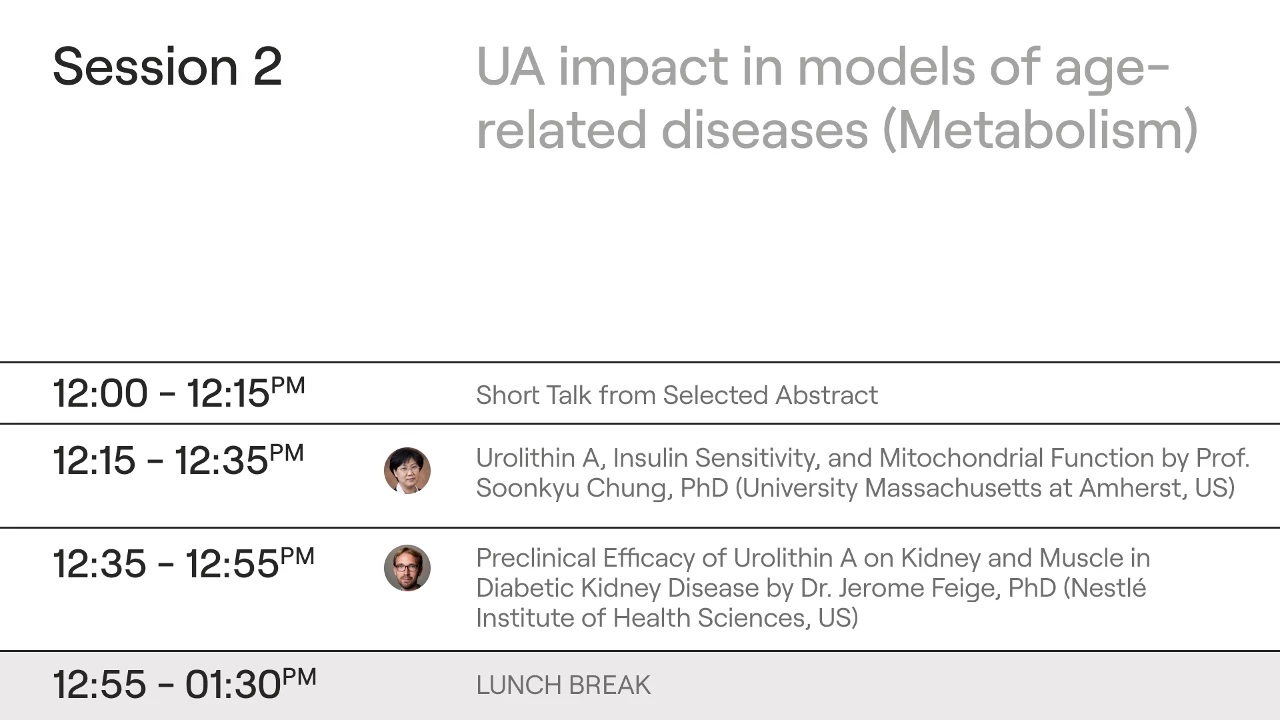Click the Session 2 heading
Viewport: 1280px width, 720px height.
pyautogui.click(x=167, y=67)
